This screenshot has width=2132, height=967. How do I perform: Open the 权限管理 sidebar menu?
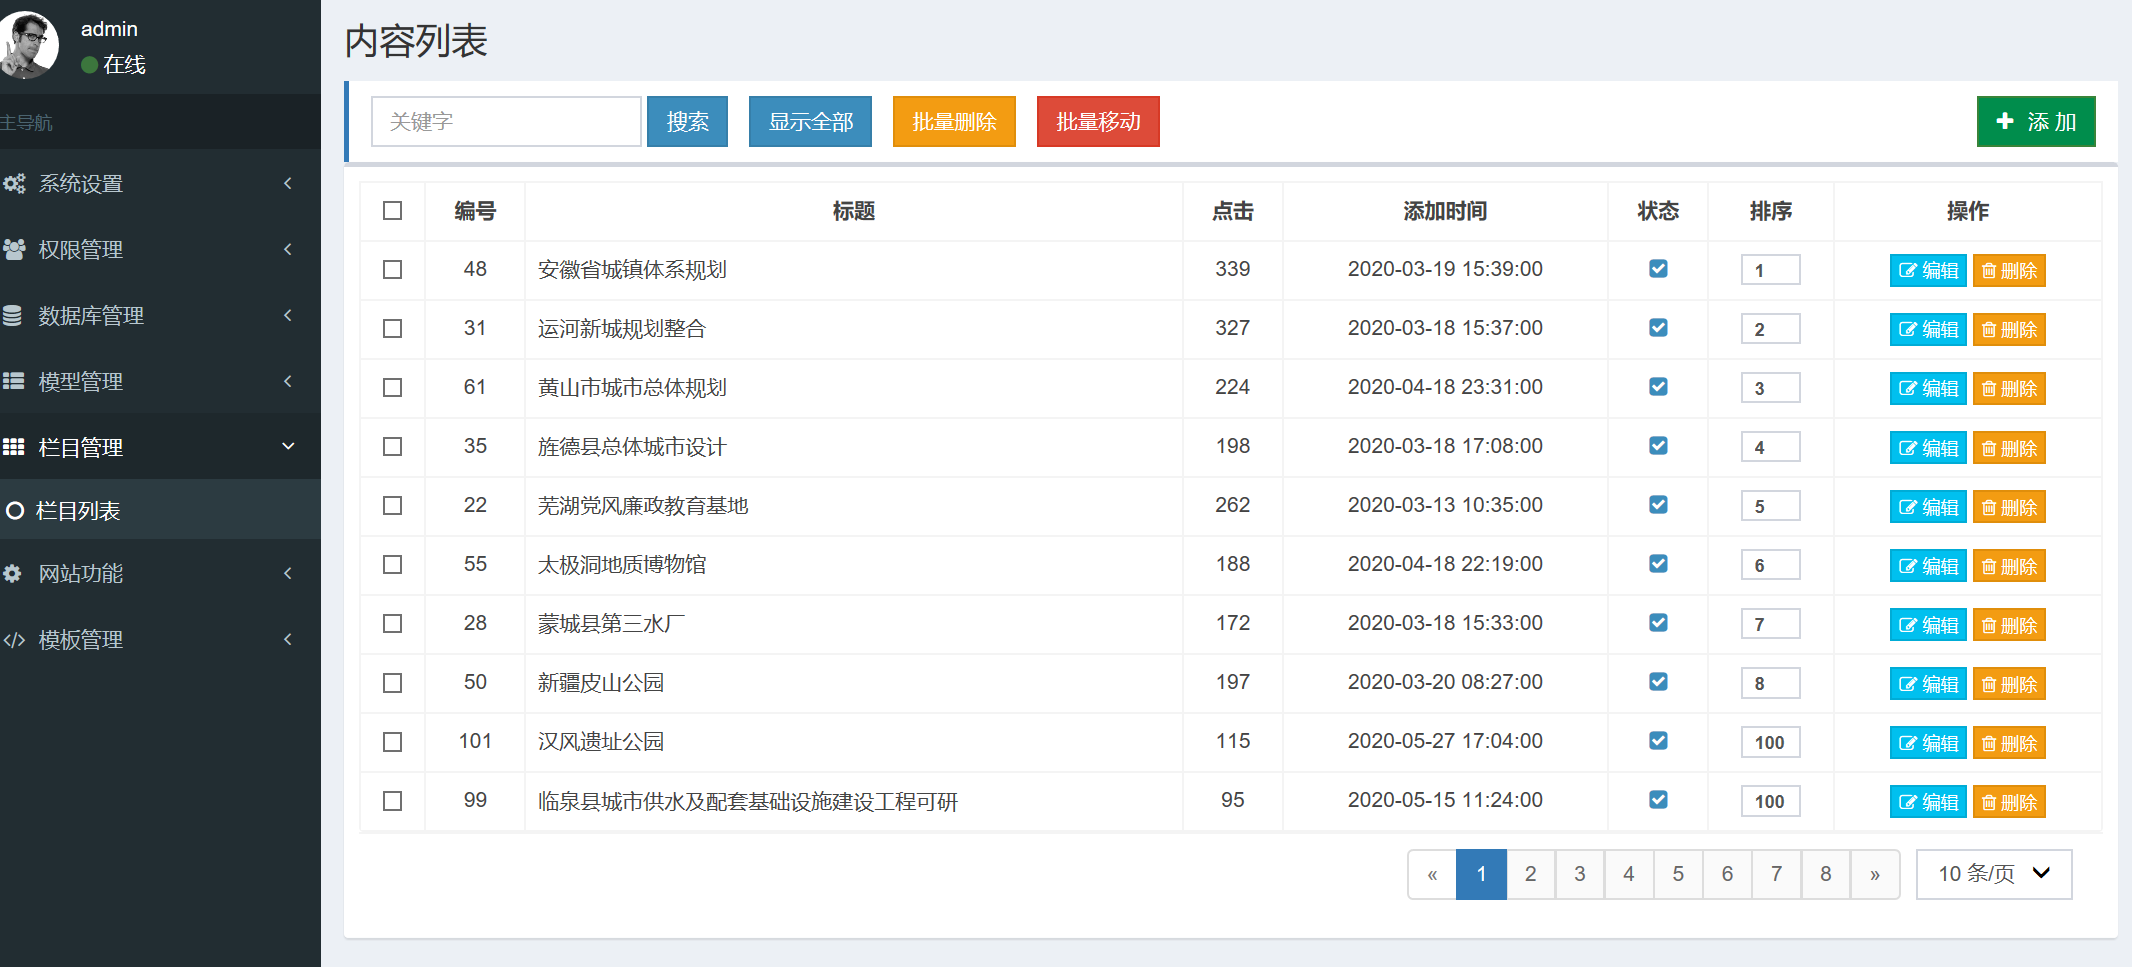[x=160, y=250]
